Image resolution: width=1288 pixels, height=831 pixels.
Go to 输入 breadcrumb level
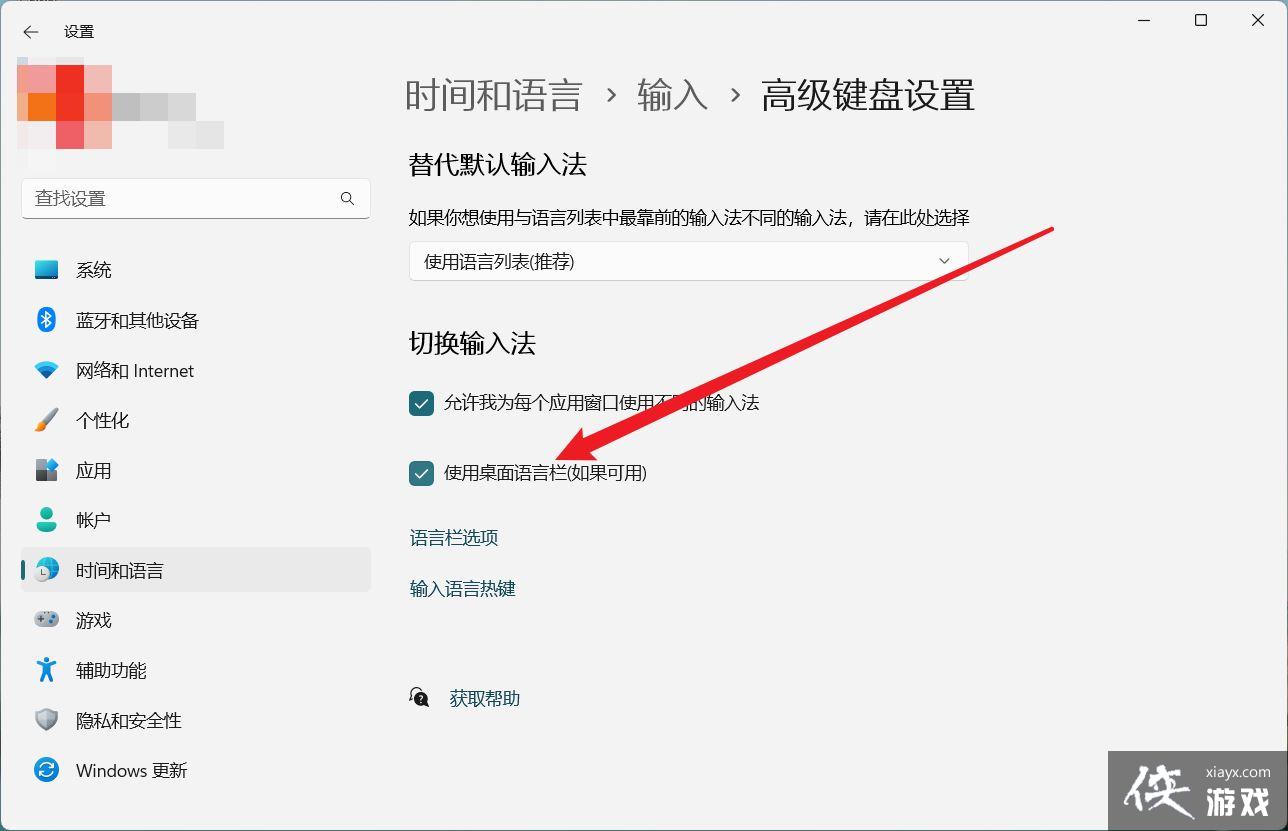672,96
